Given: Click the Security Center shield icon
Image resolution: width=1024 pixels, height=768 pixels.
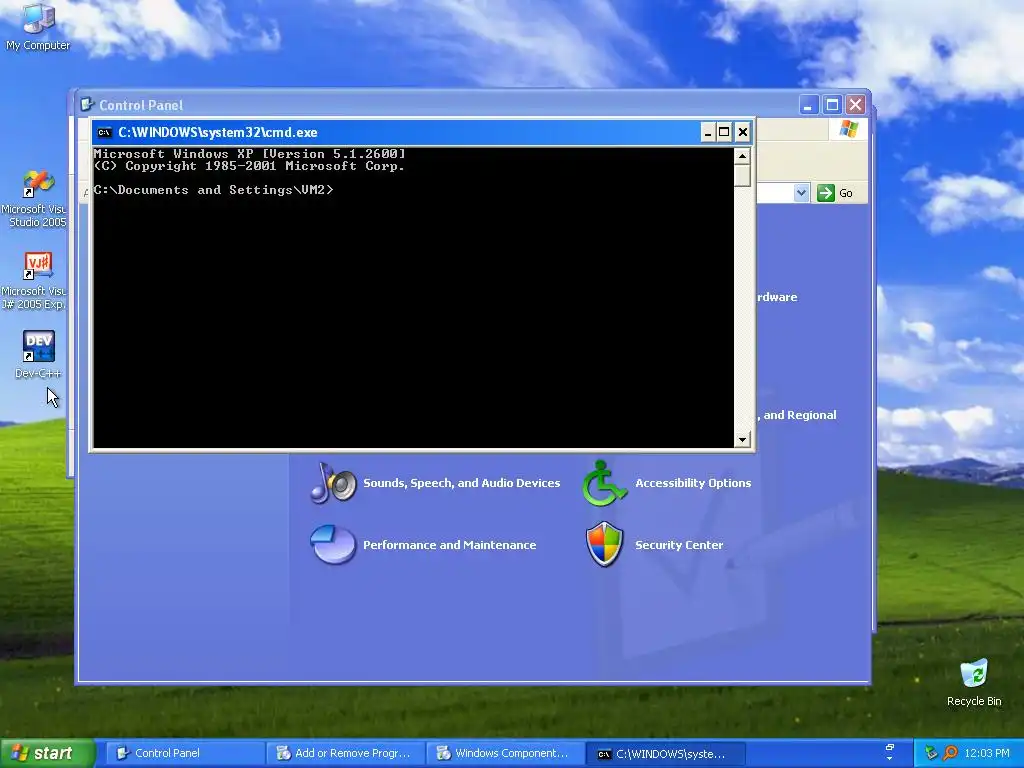Looking at the screenshot, I should pos(605,545).
